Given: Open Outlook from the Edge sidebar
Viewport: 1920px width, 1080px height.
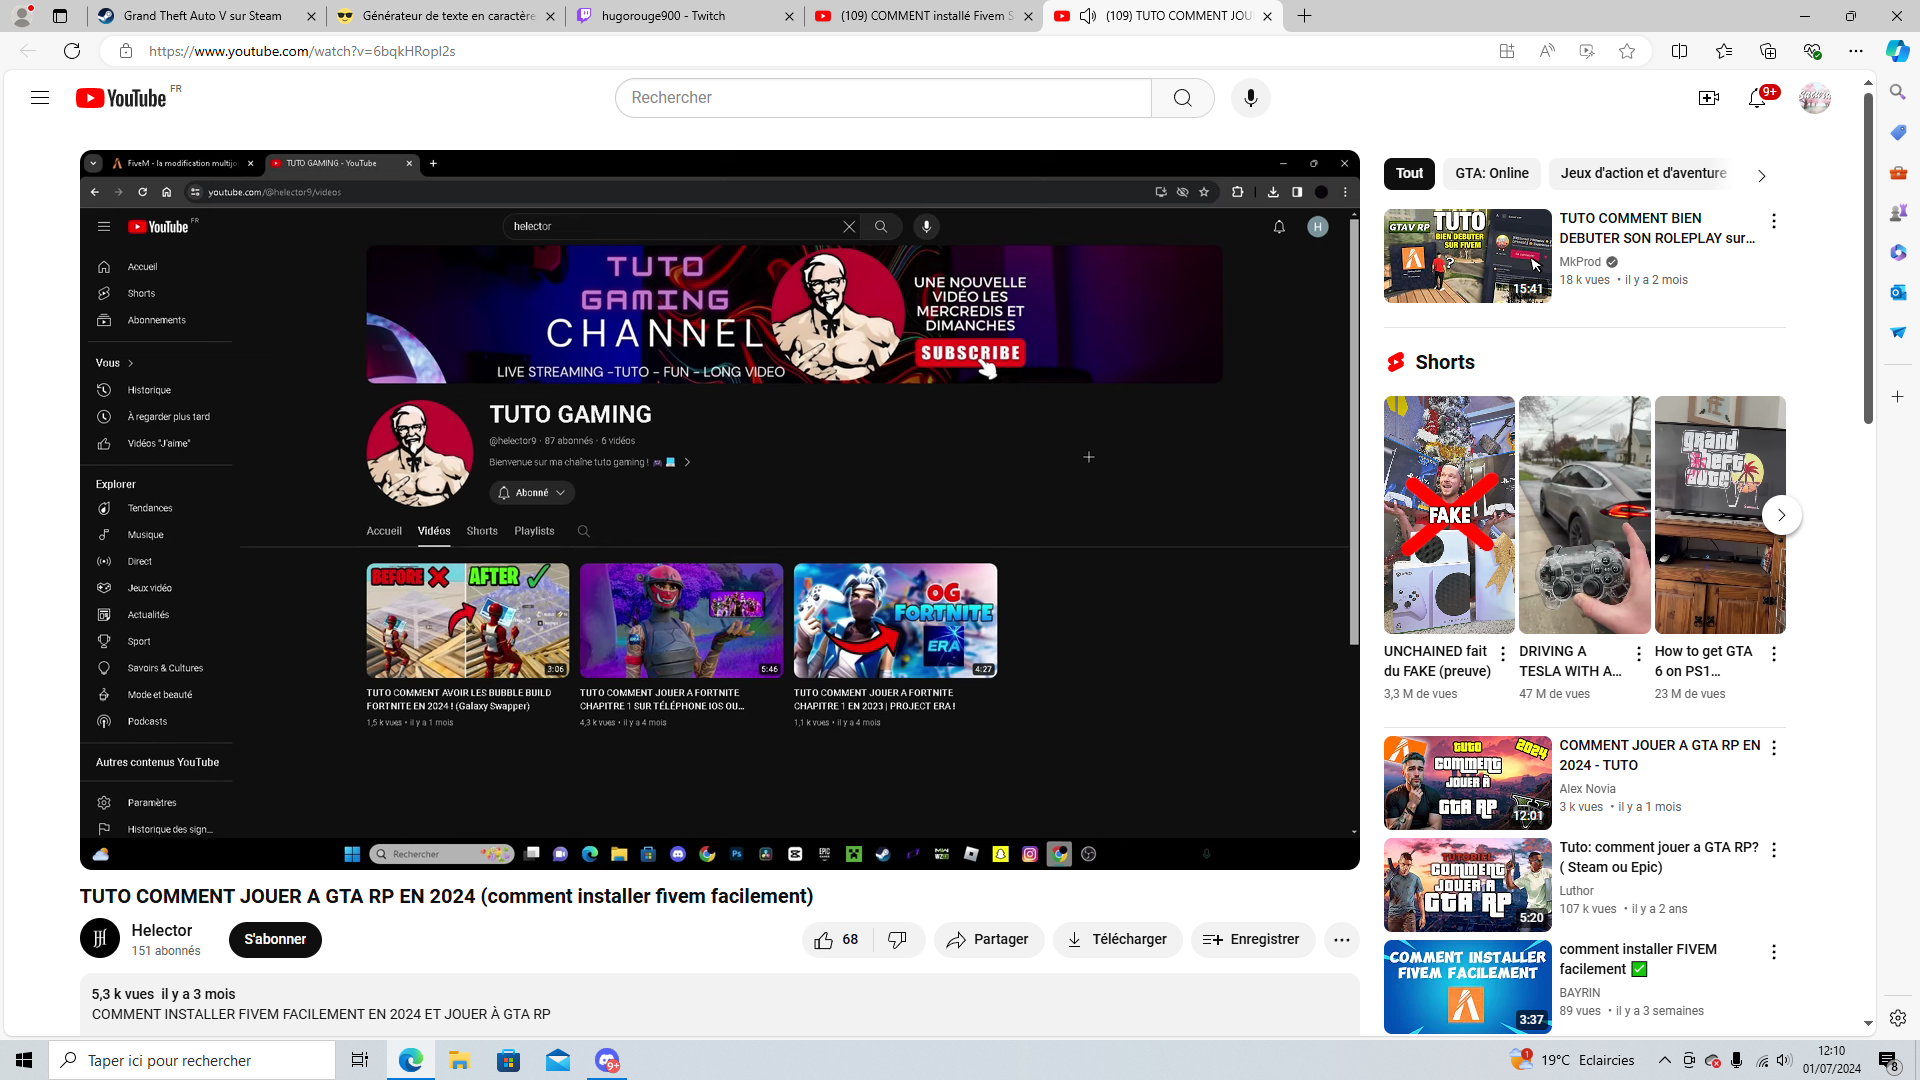Looking at the screenshot, I should coord(1898,292).
